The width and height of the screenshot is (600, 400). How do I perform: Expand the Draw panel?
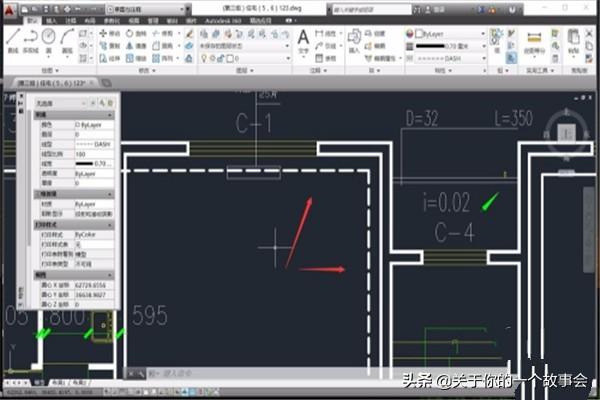coord(51,70)
